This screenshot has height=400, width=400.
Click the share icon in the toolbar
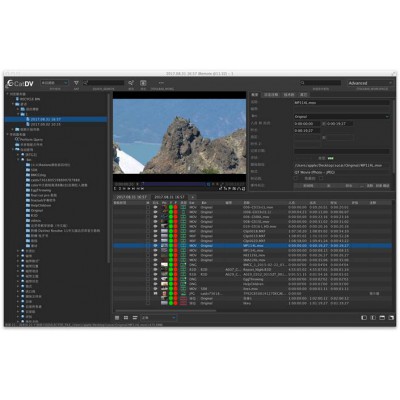131,83
